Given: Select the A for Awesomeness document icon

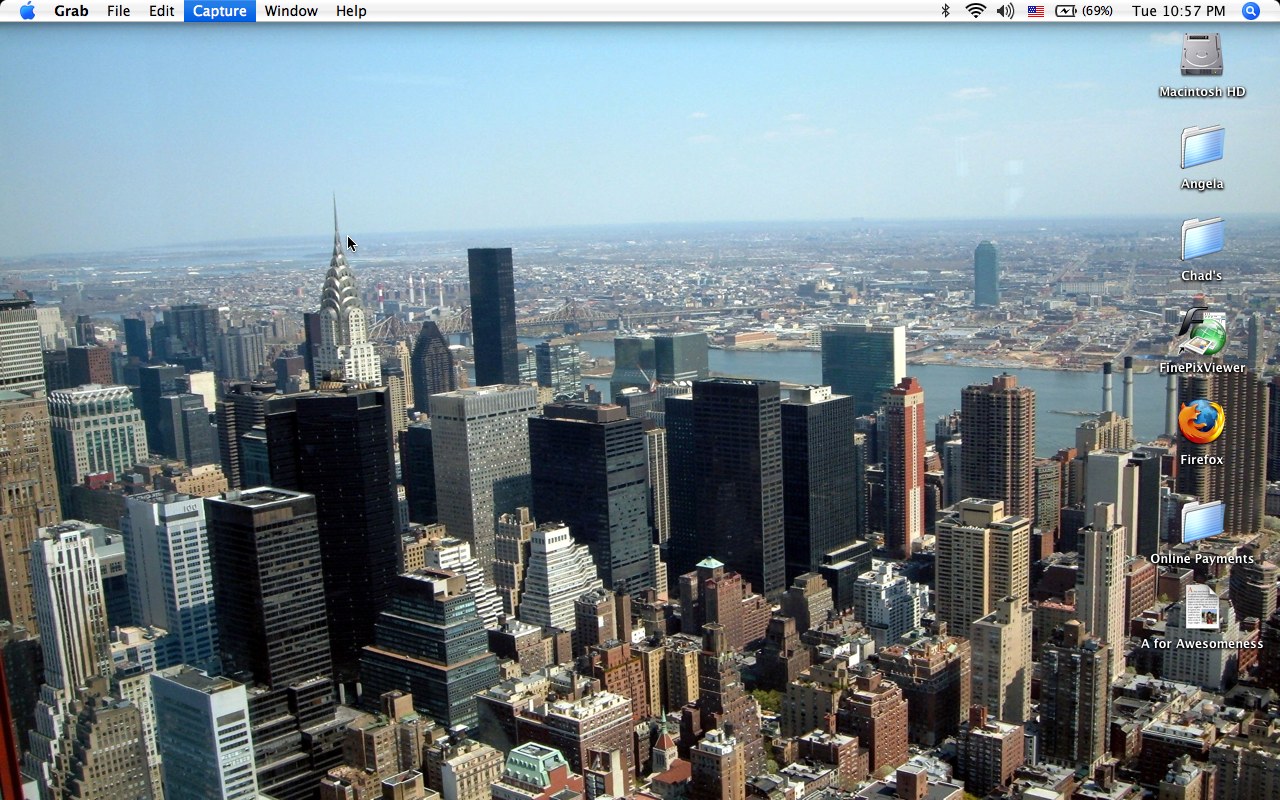Looking at the screenshot, I should click(1202, 607).
